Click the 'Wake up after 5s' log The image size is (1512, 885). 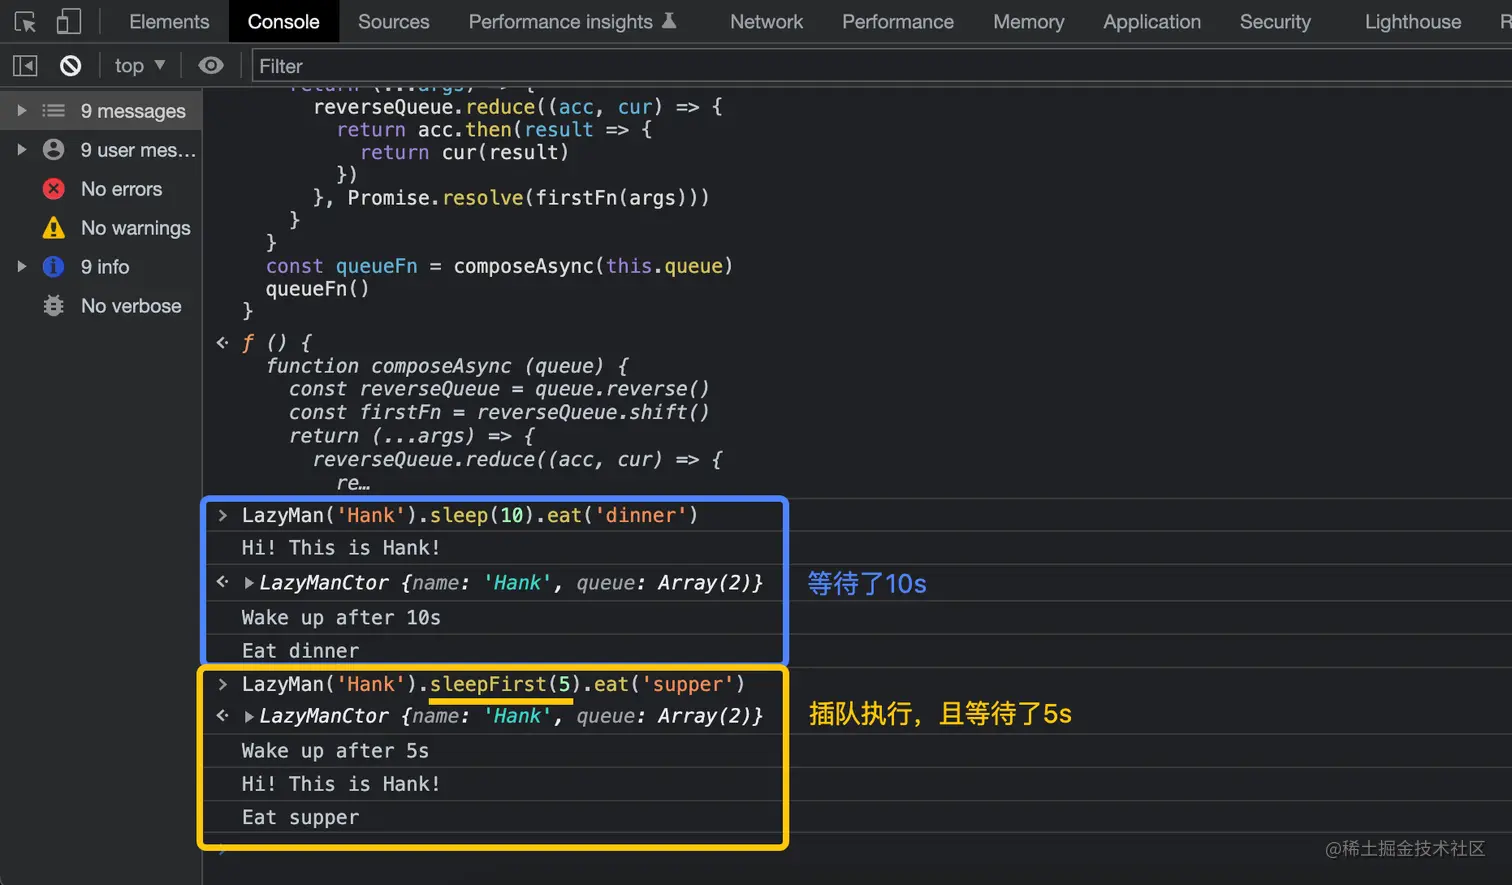[335, 751]
